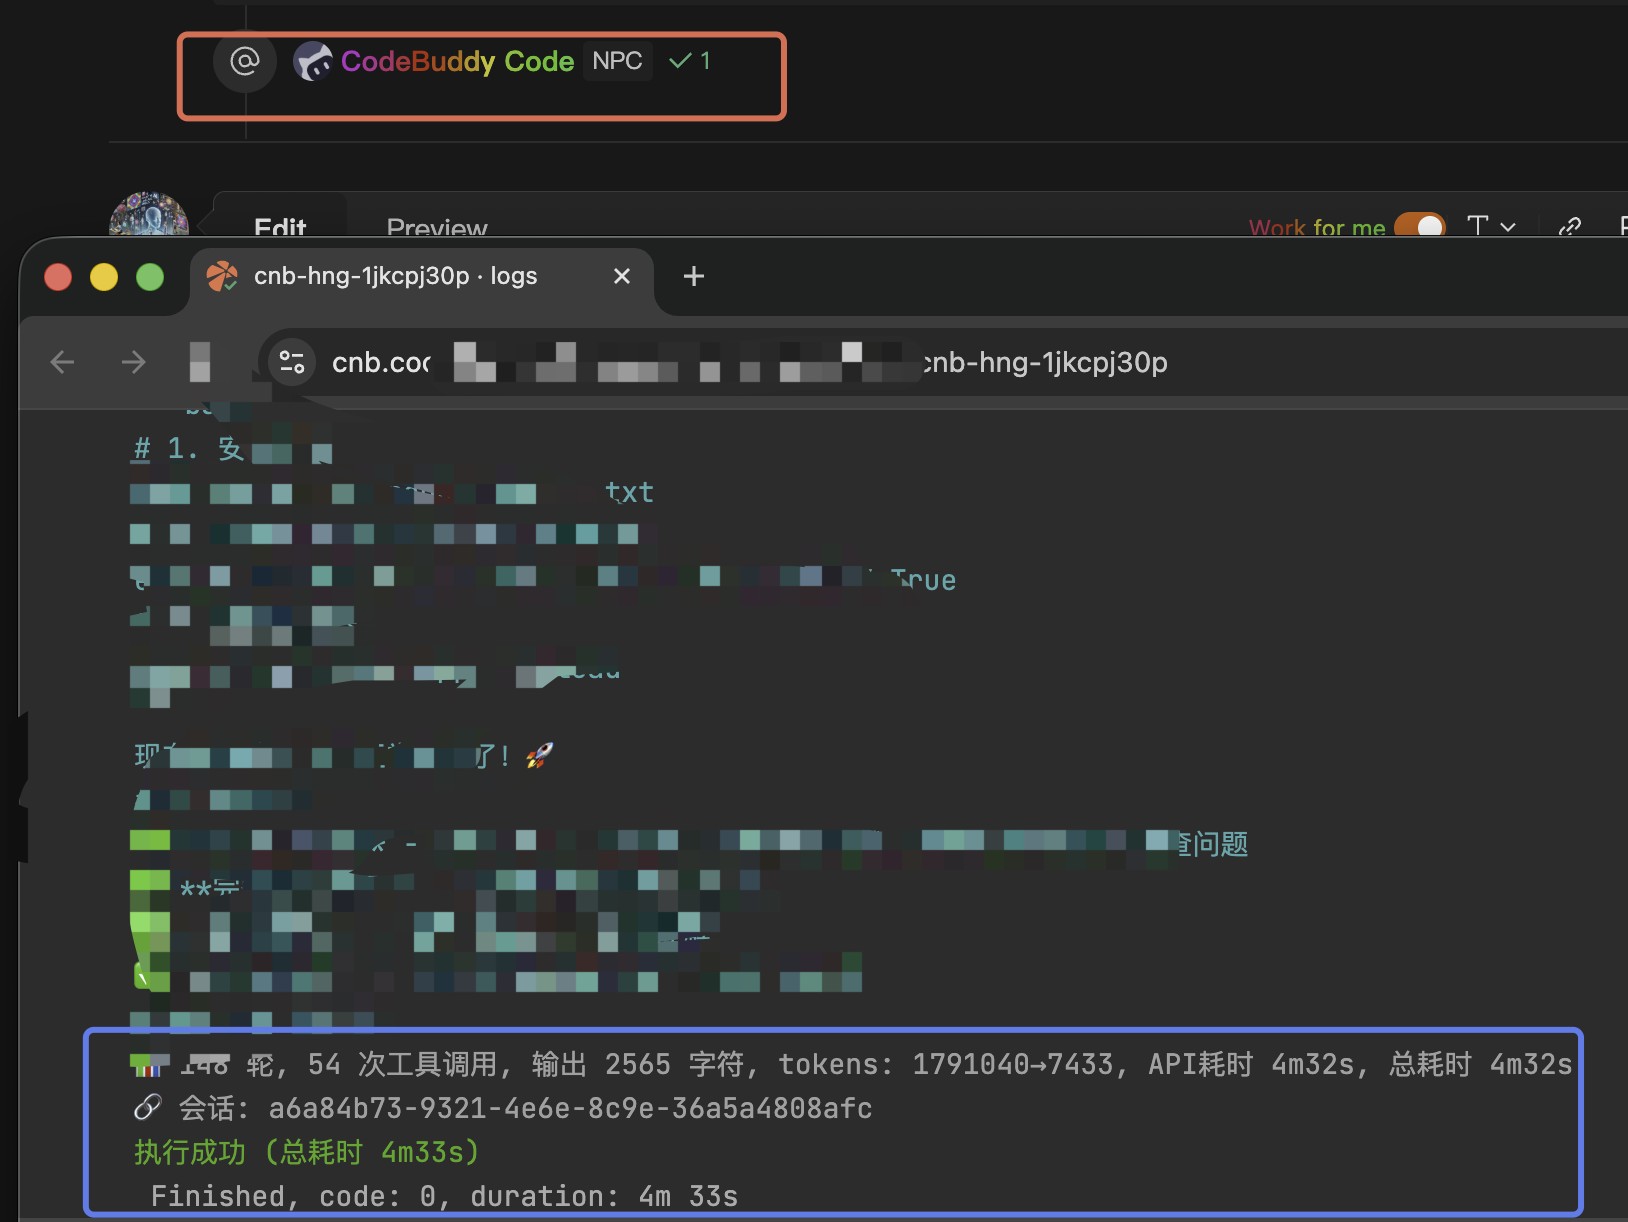Close the cnb-hng-1jkcpj30p logs browser tab
Viewport: 1628px width, 1222px height.
tap(622, 276)
